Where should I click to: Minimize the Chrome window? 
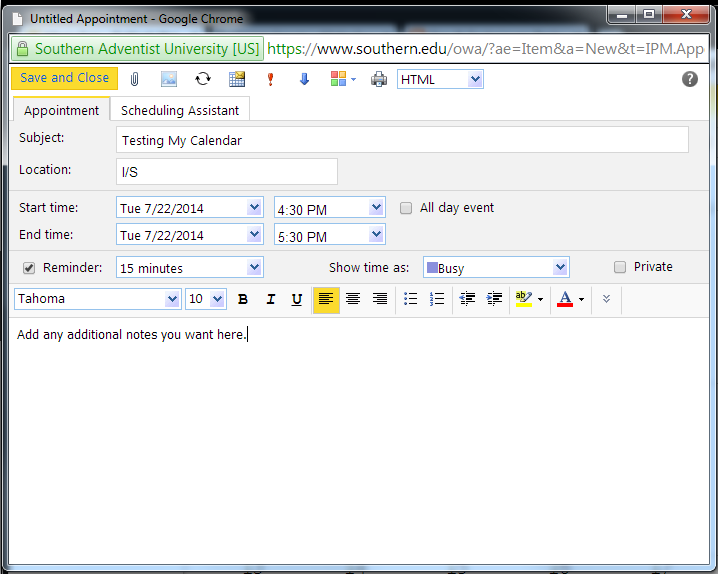621,15
